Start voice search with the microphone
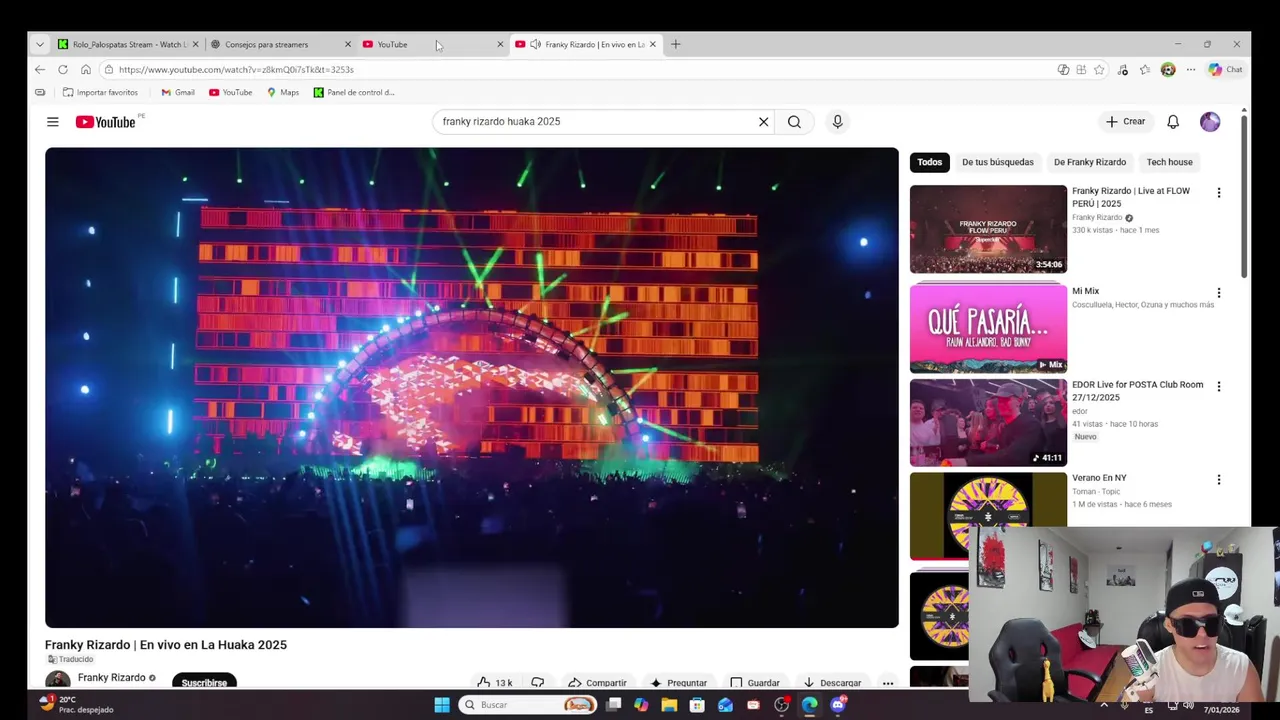The height and width of the screenshot is (720, 1280). pos(837,122)
